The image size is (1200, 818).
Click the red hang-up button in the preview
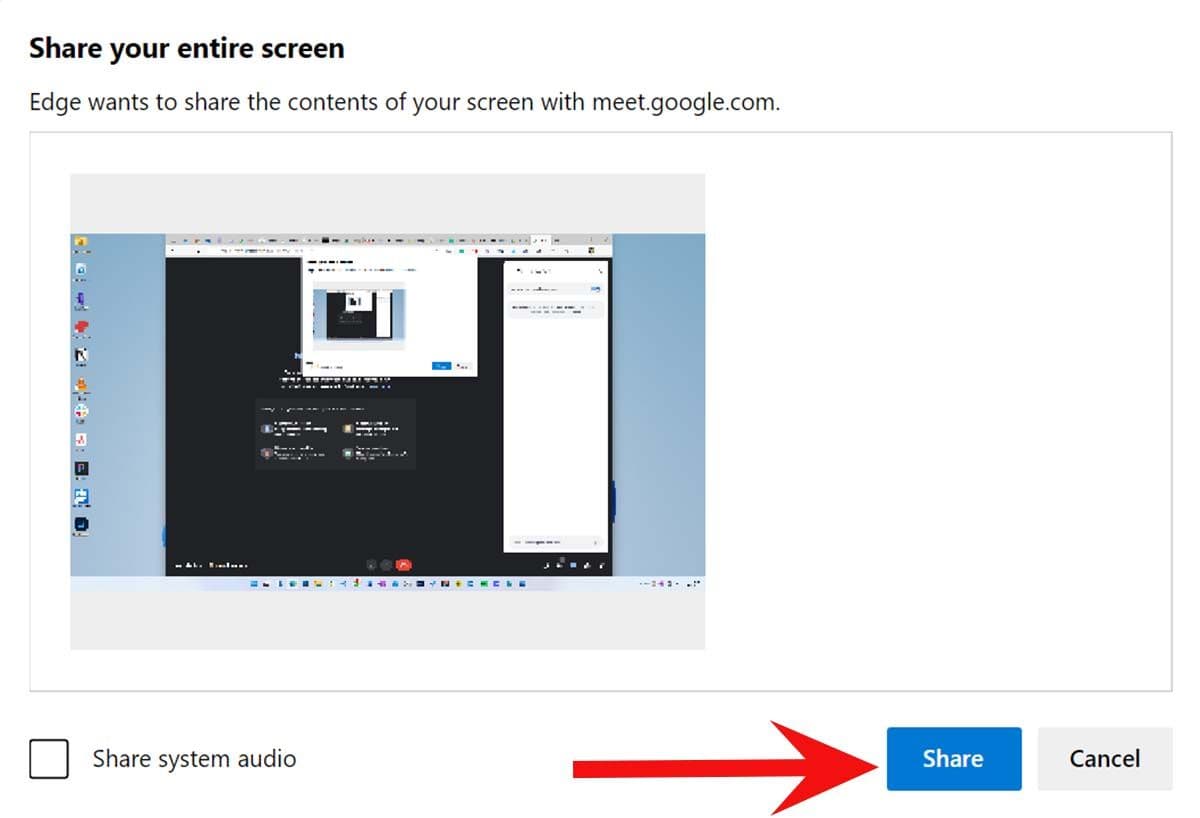click(x=404, y=565)
